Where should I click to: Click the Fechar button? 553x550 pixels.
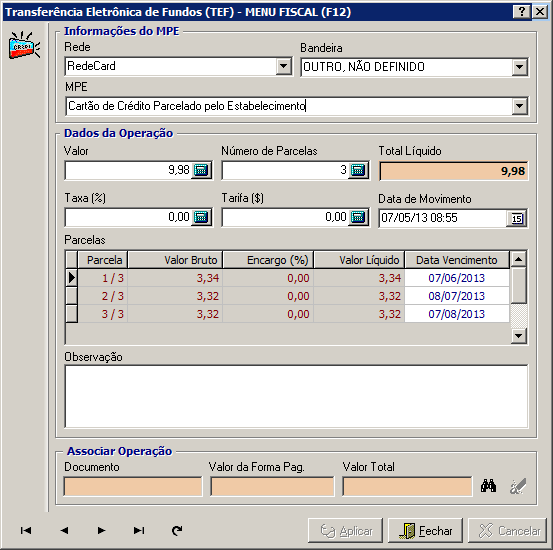[425, 531]
